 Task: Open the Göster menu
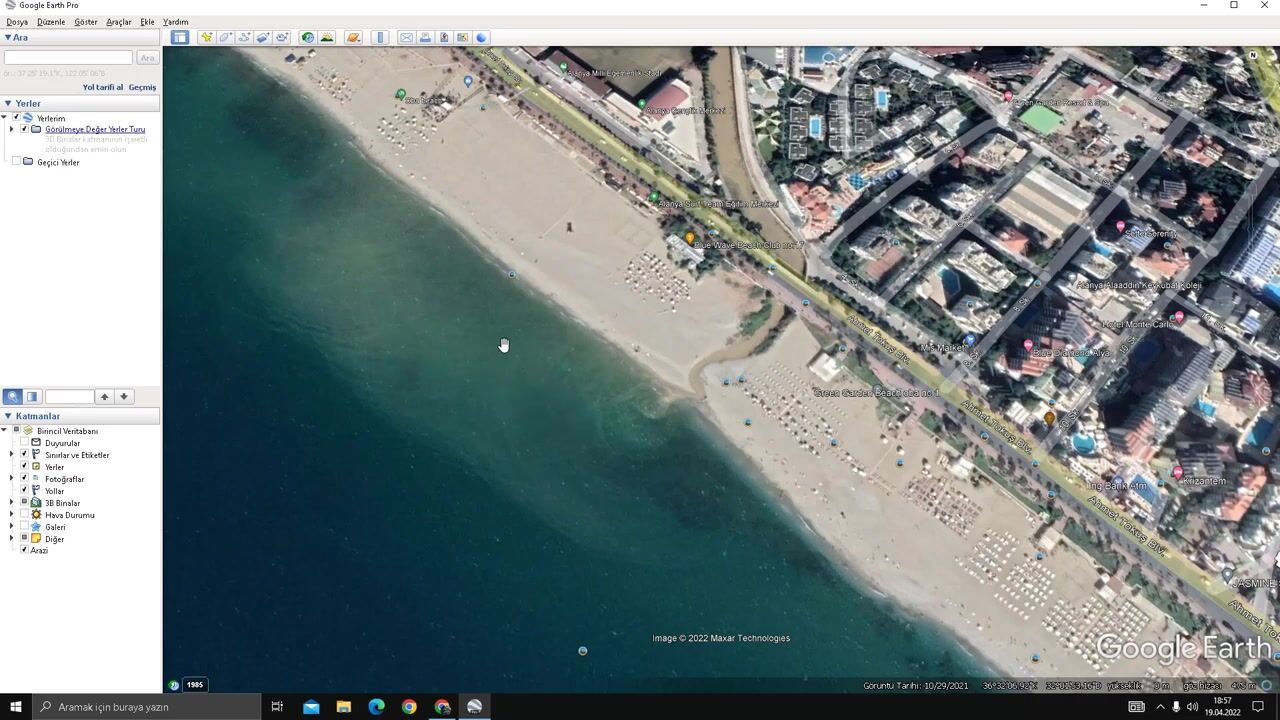(86, 22)
